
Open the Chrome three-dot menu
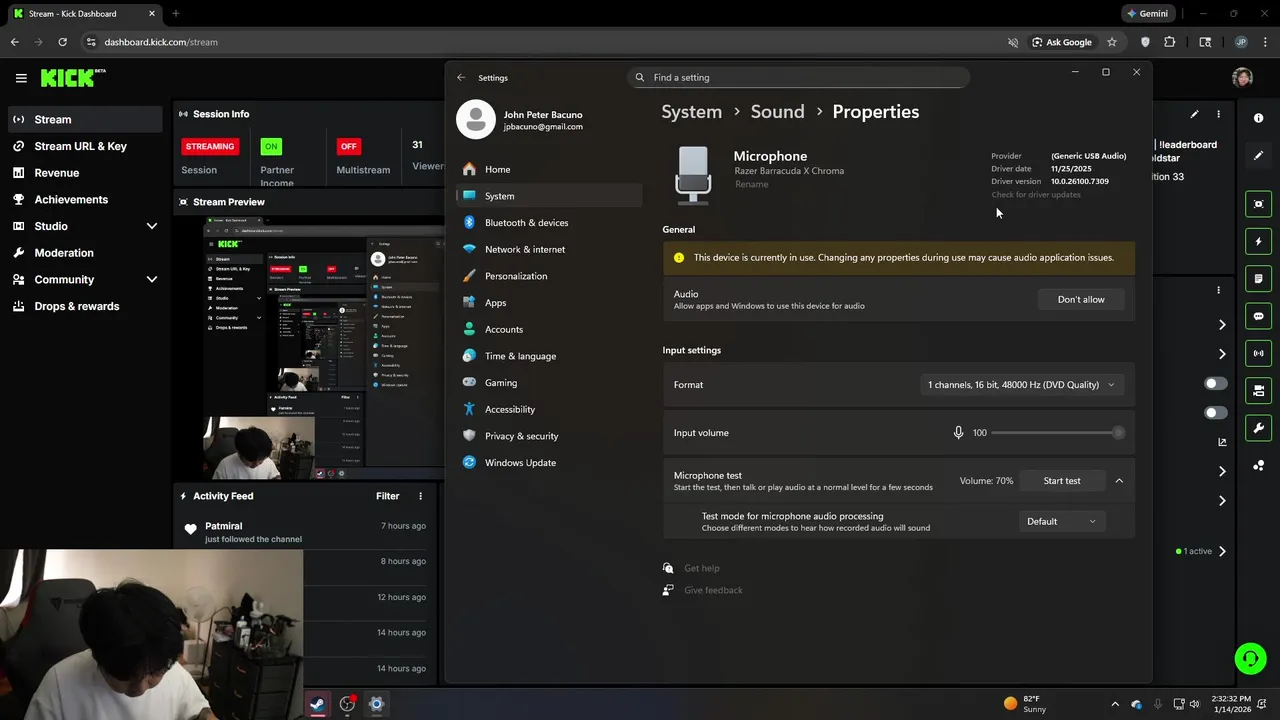pos(1266,42)
